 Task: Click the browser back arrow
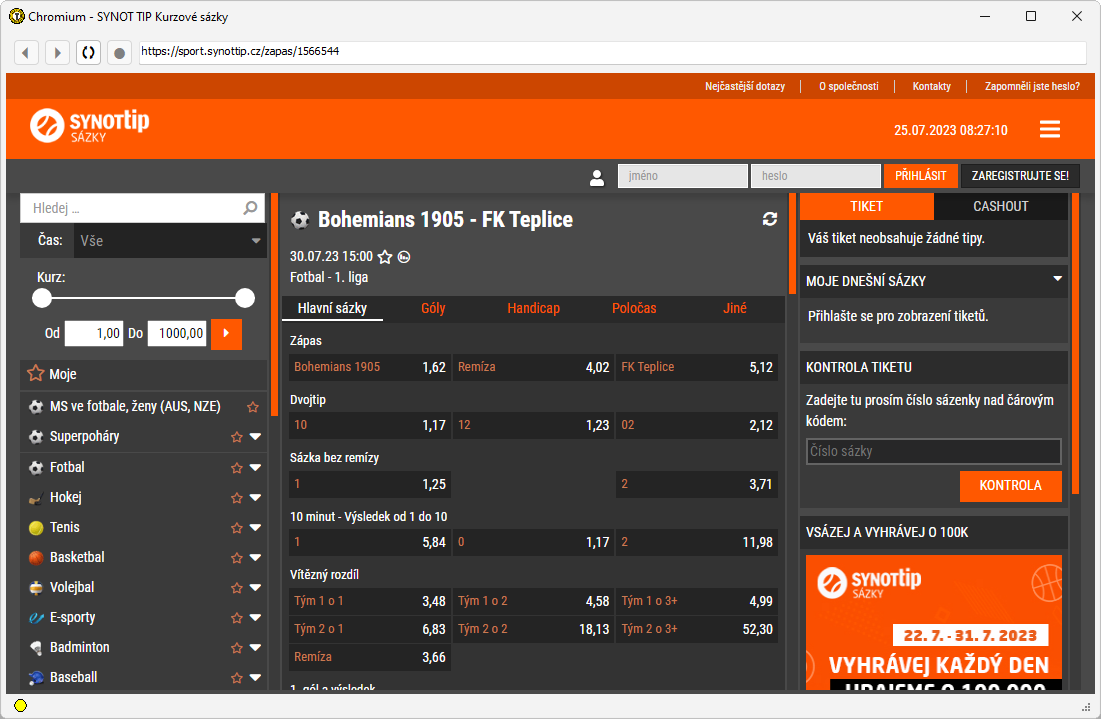[x=26, y=52]
